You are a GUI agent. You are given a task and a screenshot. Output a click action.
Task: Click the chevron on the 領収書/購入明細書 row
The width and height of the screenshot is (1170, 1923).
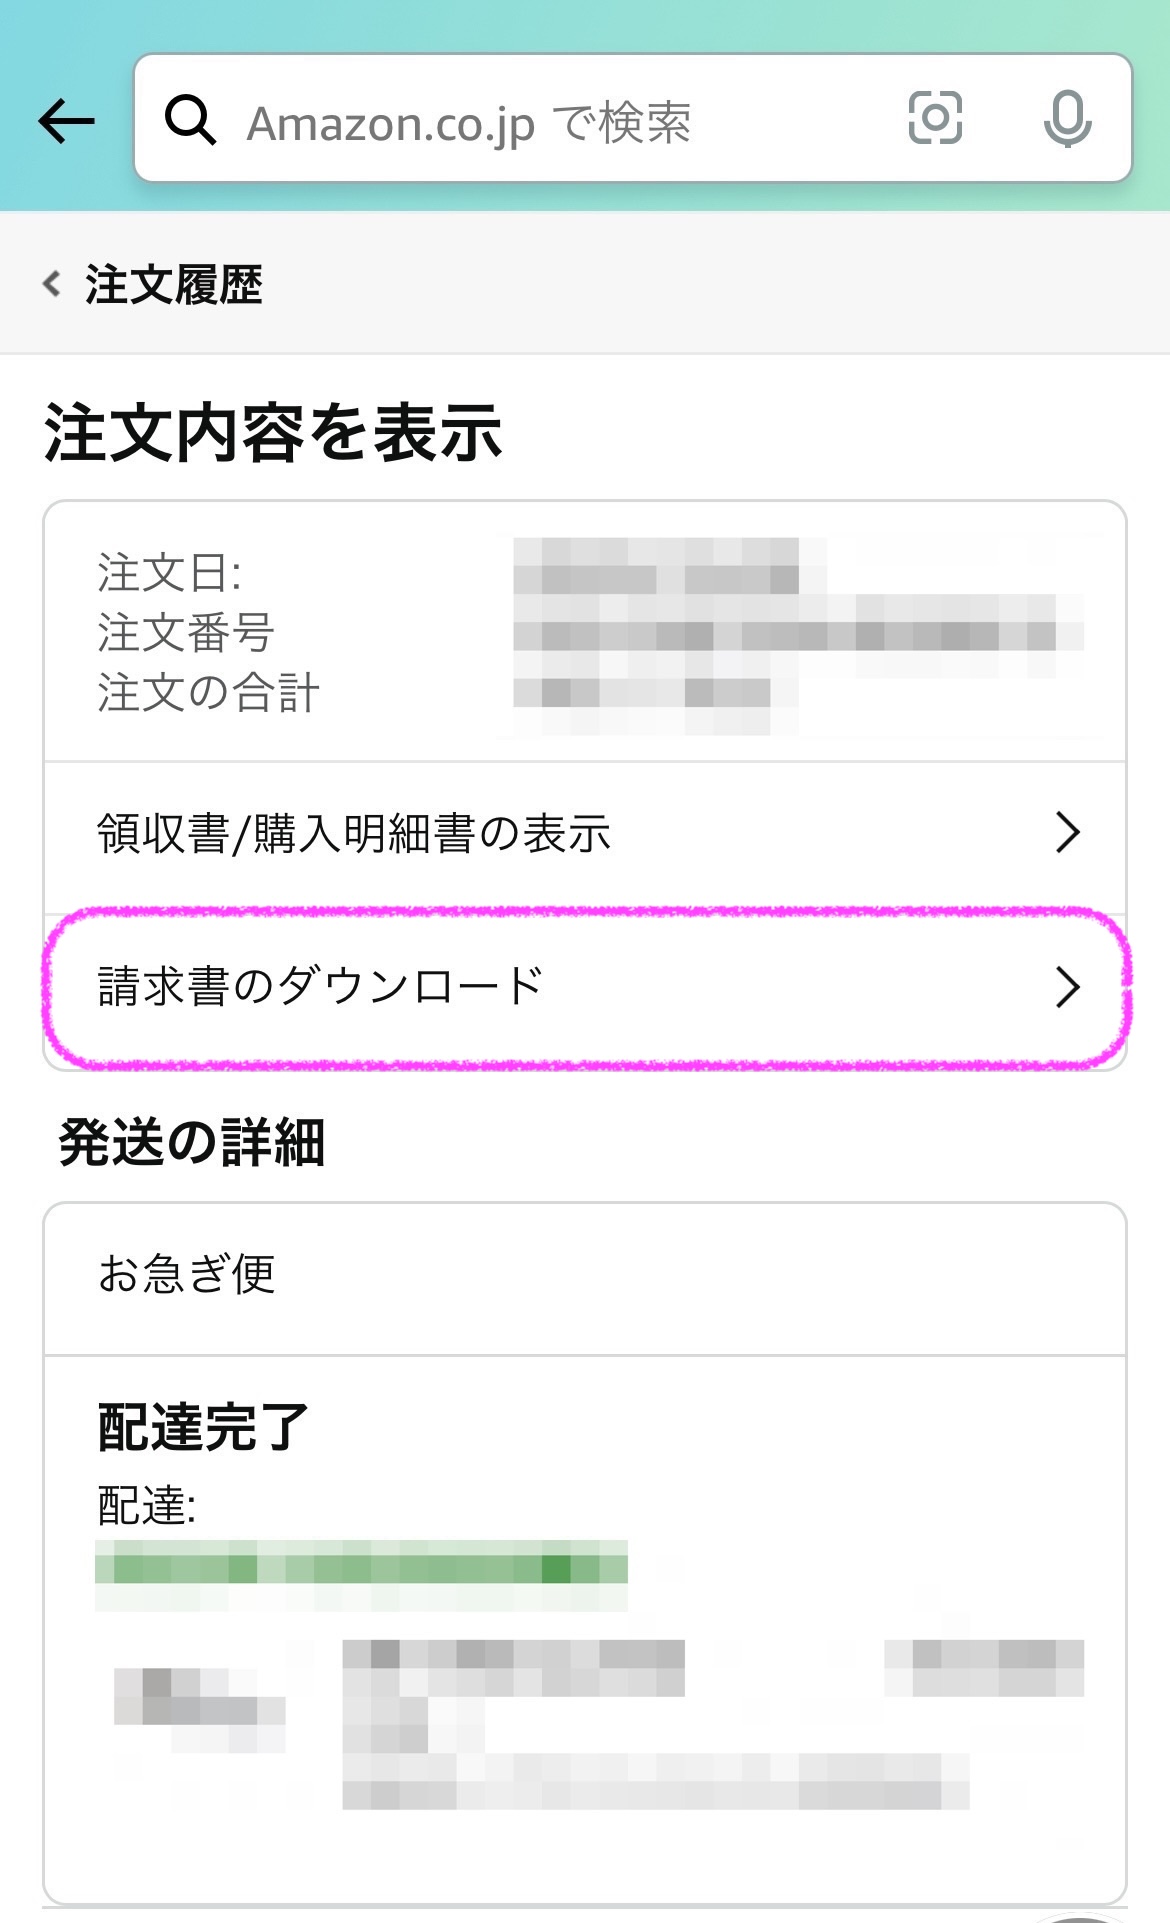[1067, 832]
